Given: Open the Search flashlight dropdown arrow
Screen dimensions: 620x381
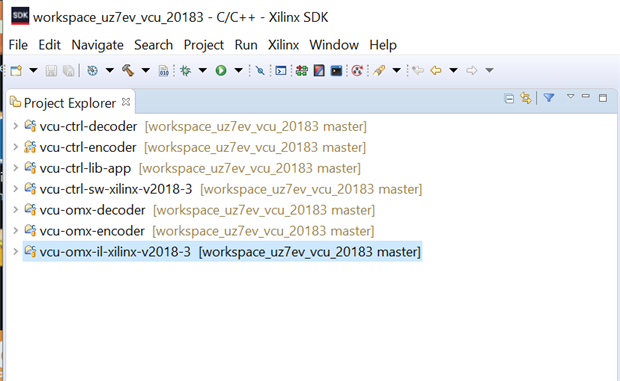Looking at the screenshot, I should pos(397,71).
